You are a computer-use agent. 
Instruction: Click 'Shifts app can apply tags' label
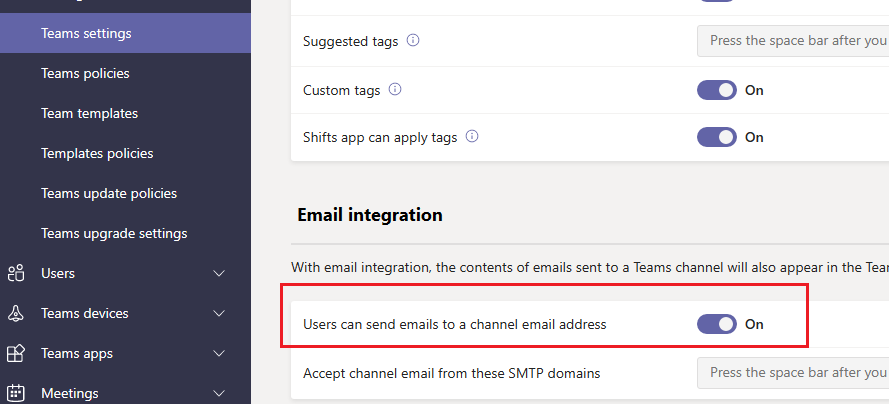[380, 138]
